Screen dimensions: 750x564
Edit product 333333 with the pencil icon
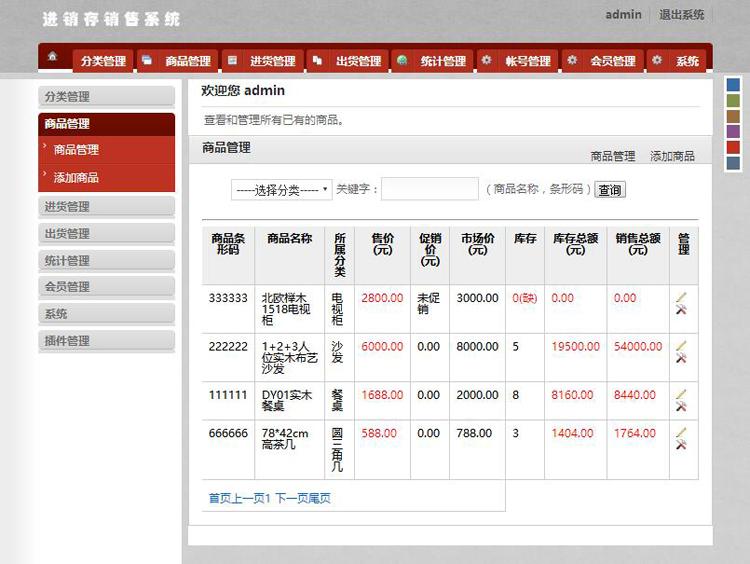(x=681, y=297)
